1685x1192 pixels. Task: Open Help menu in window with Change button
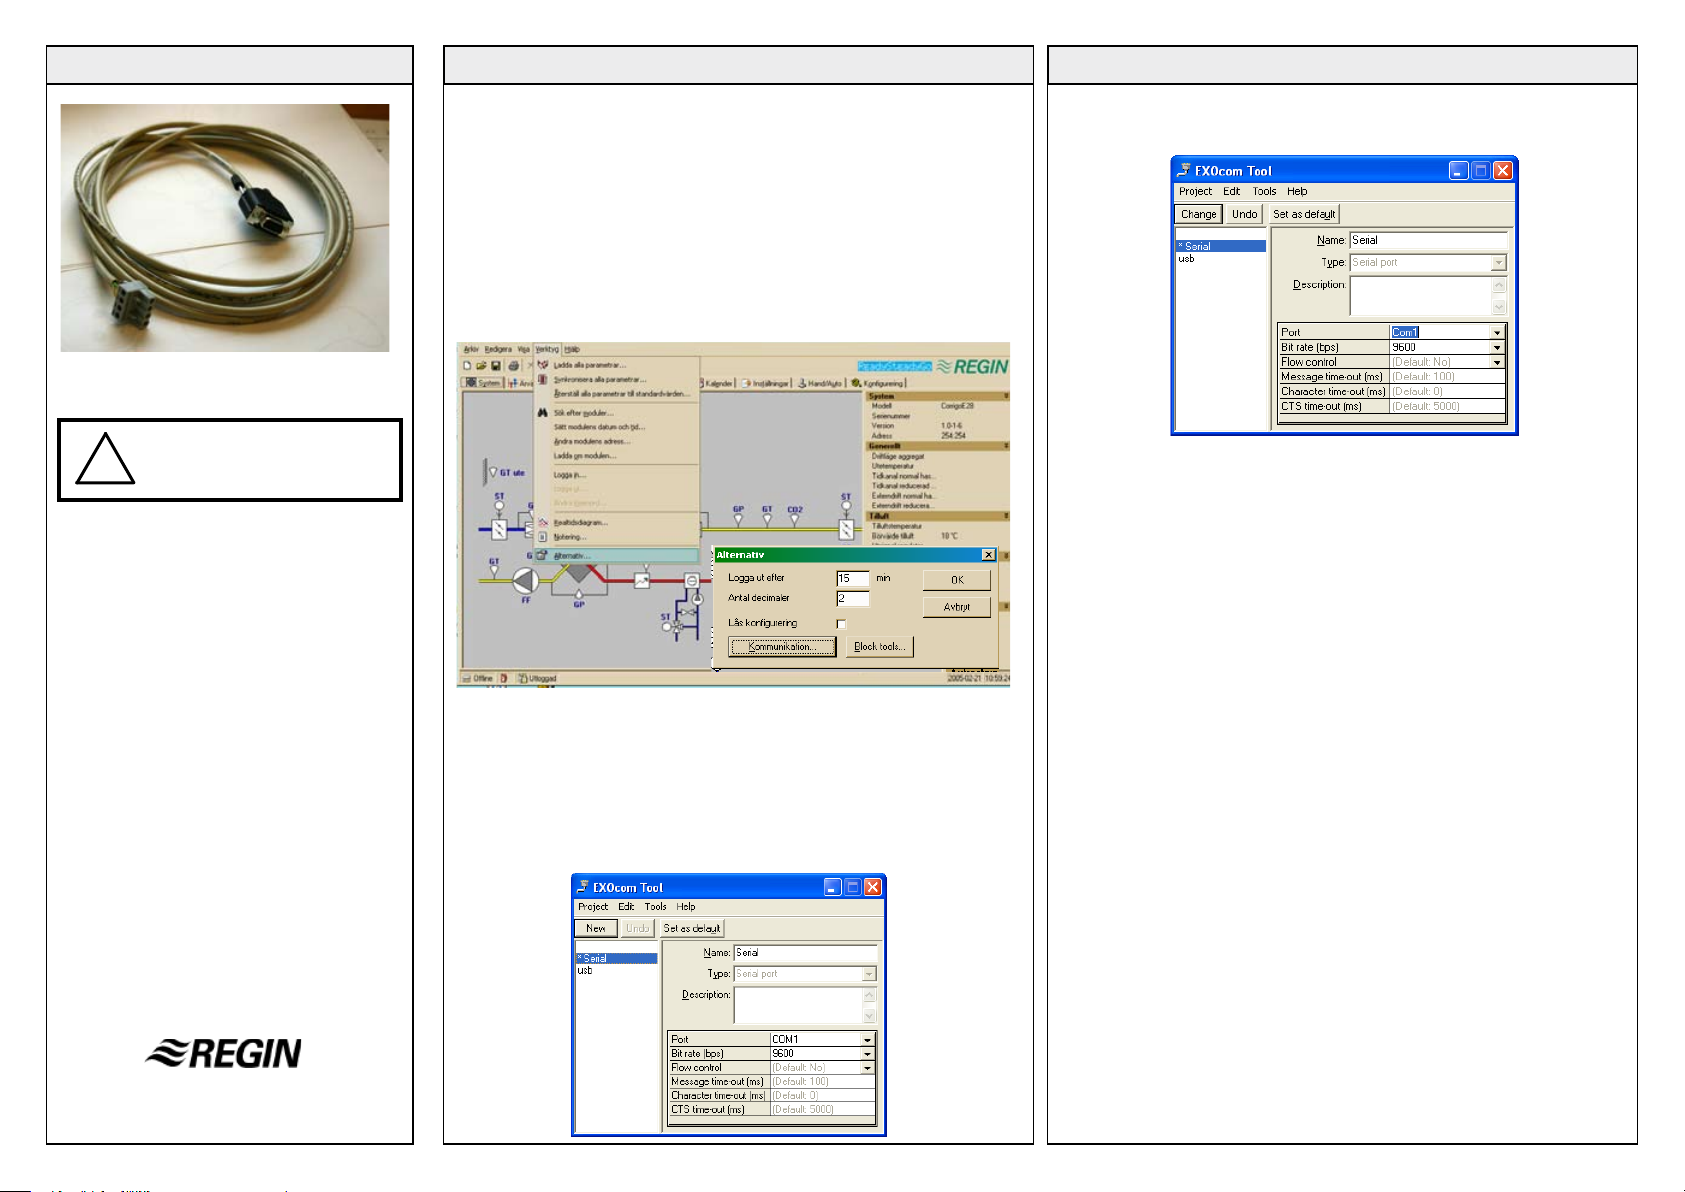click(x=1297, y=191)
